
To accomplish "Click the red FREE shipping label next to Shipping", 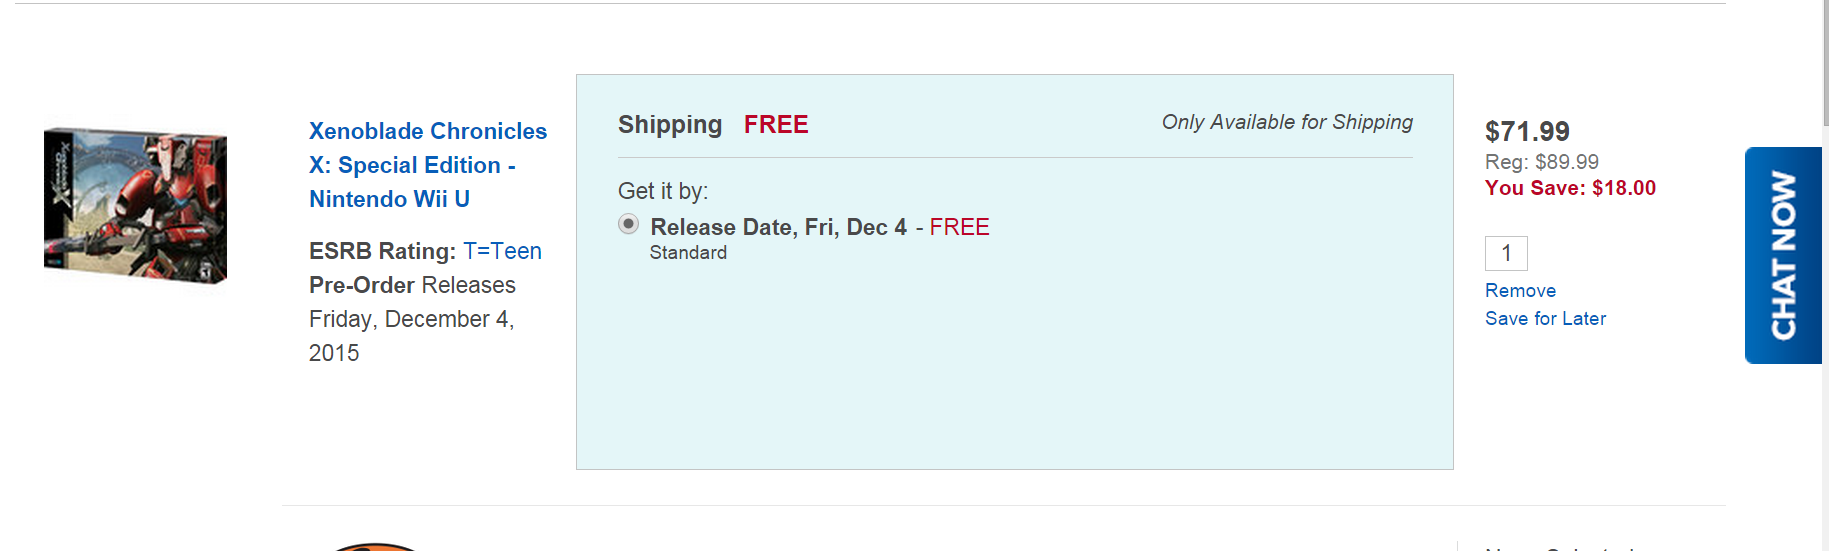I will (776, 125).
